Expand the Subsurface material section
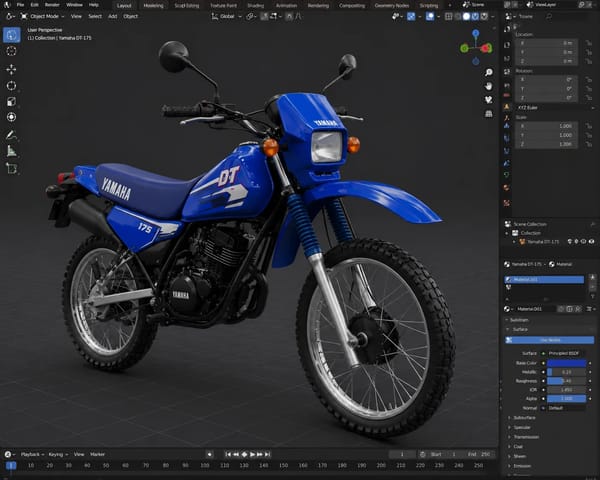Image resolution: width=600 pixels, height=480 pixels. coord(524,418)
